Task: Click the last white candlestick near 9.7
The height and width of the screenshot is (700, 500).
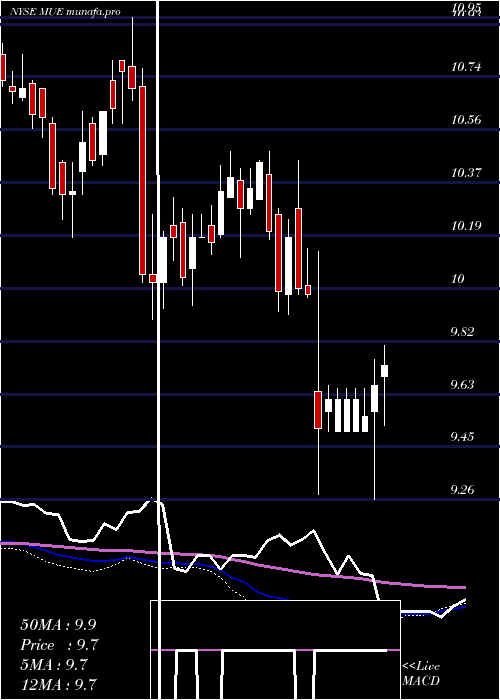Action: (384, 371)
